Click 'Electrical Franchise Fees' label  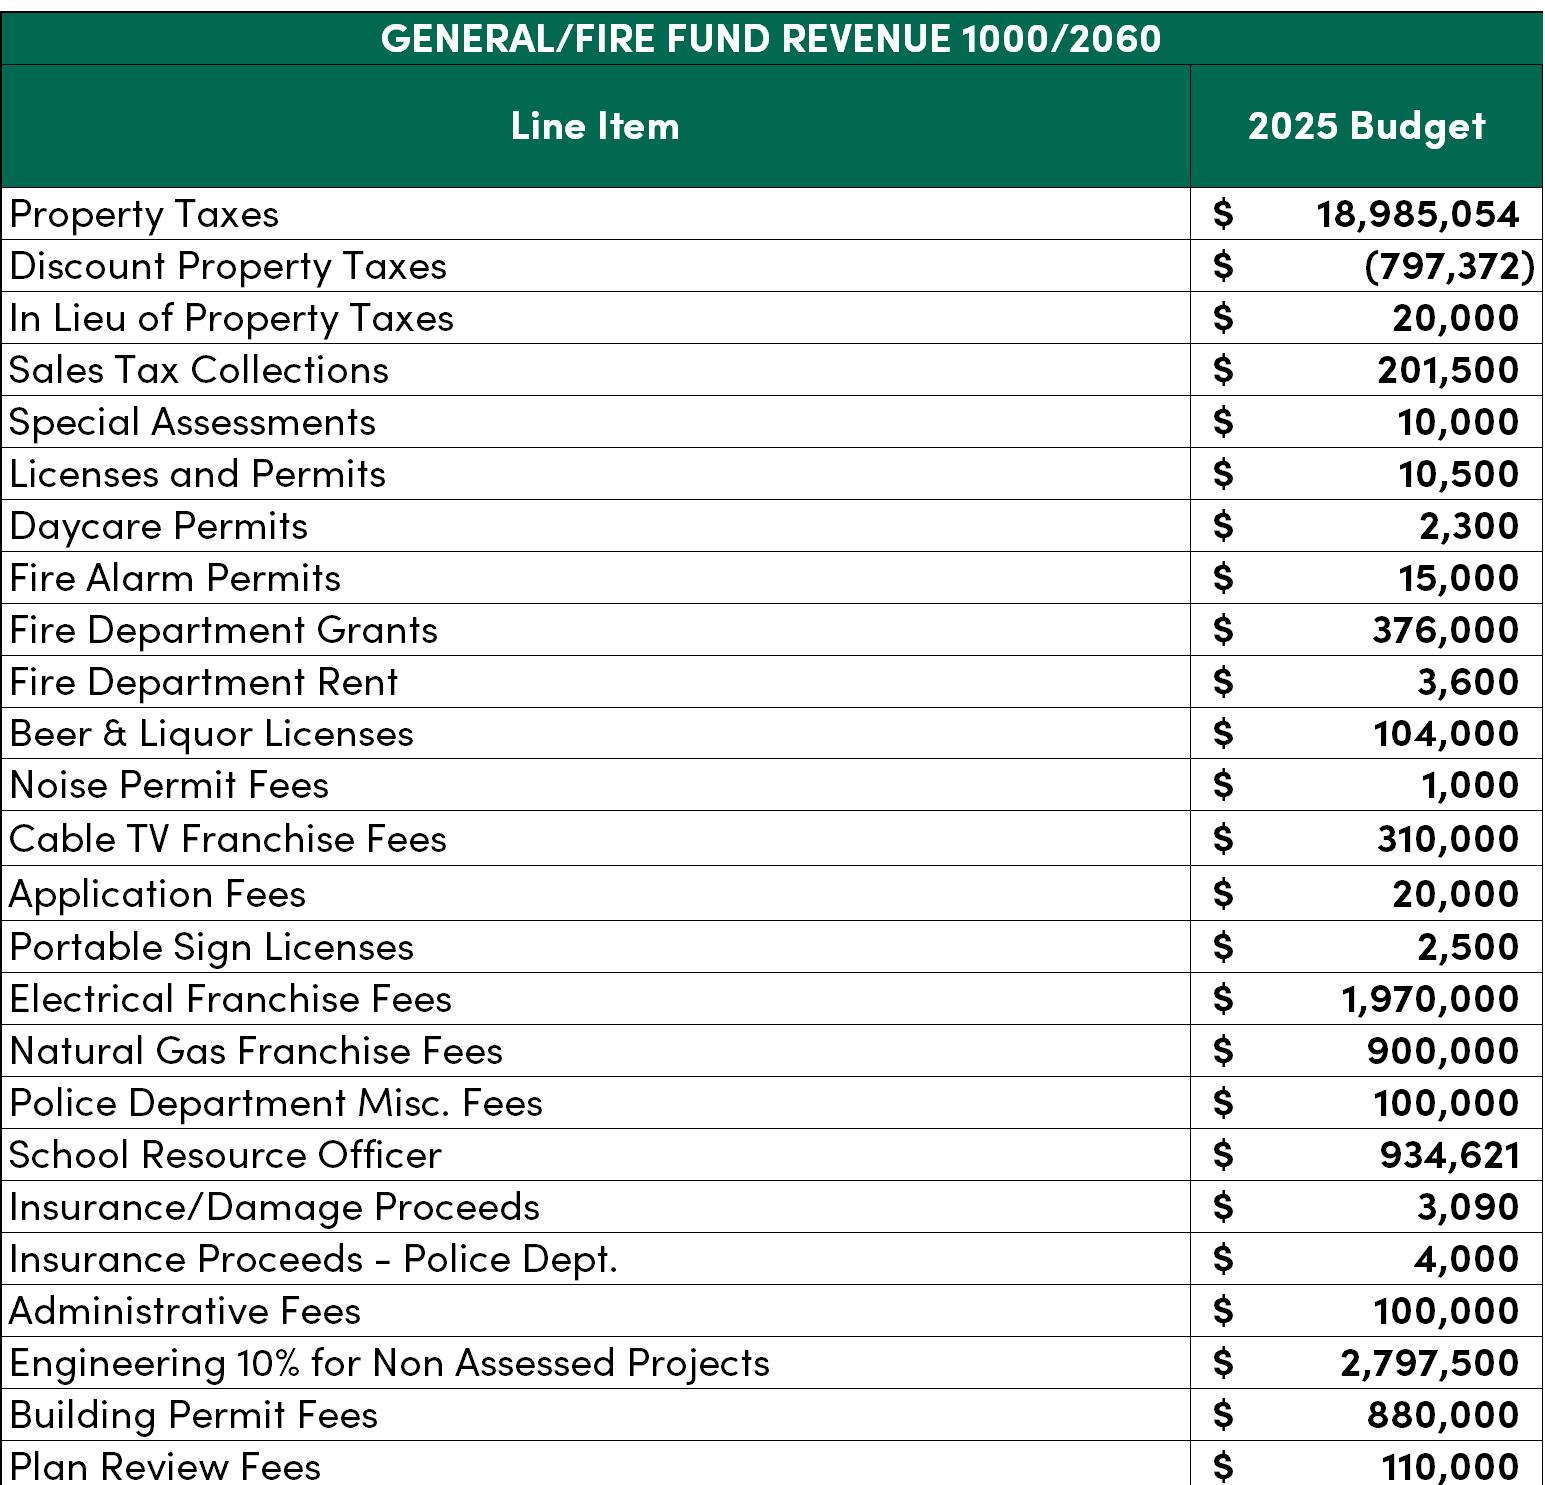coord(230,1000)
